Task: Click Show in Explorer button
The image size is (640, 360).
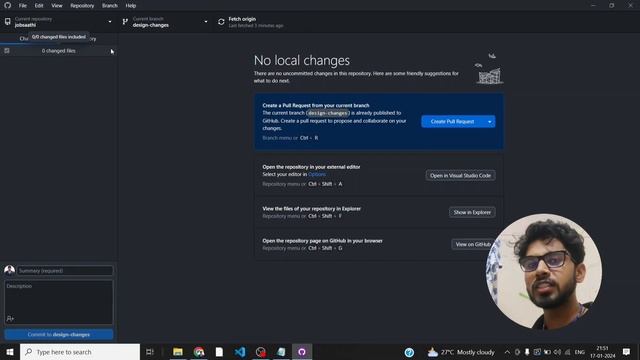Action: pos(472,212)
